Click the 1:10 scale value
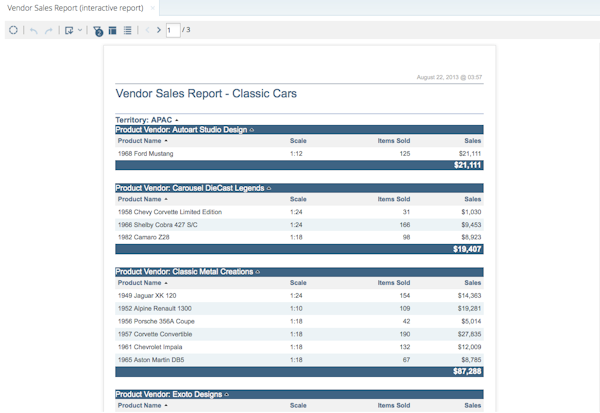 coord(296,309)
